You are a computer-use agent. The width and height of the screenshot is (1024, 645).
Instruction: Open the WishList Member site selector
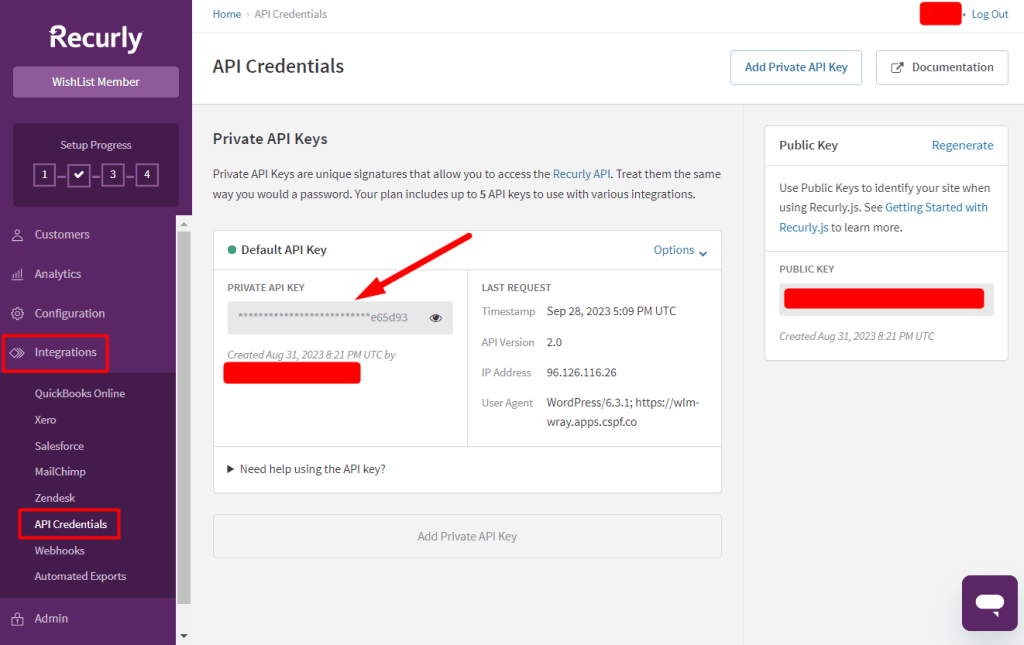pyautogui.click(x=96, y=82)
